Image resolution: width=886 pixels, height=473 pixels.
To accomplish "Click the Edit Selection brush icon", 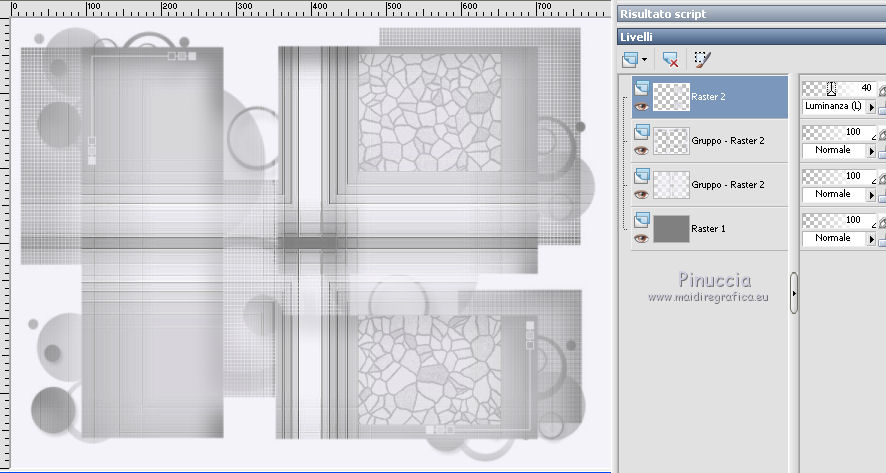I will pos(702,59).
